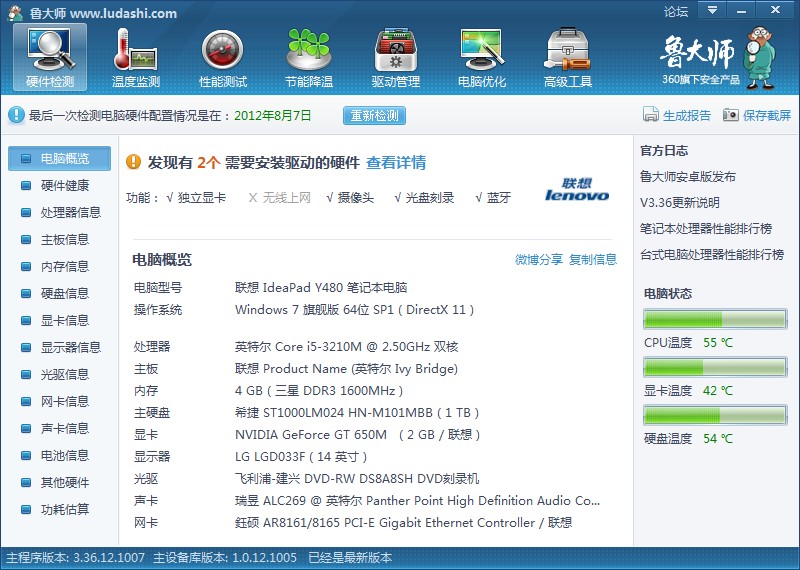Open the 性能测试 gauge icon

click(x=222, y=49)
